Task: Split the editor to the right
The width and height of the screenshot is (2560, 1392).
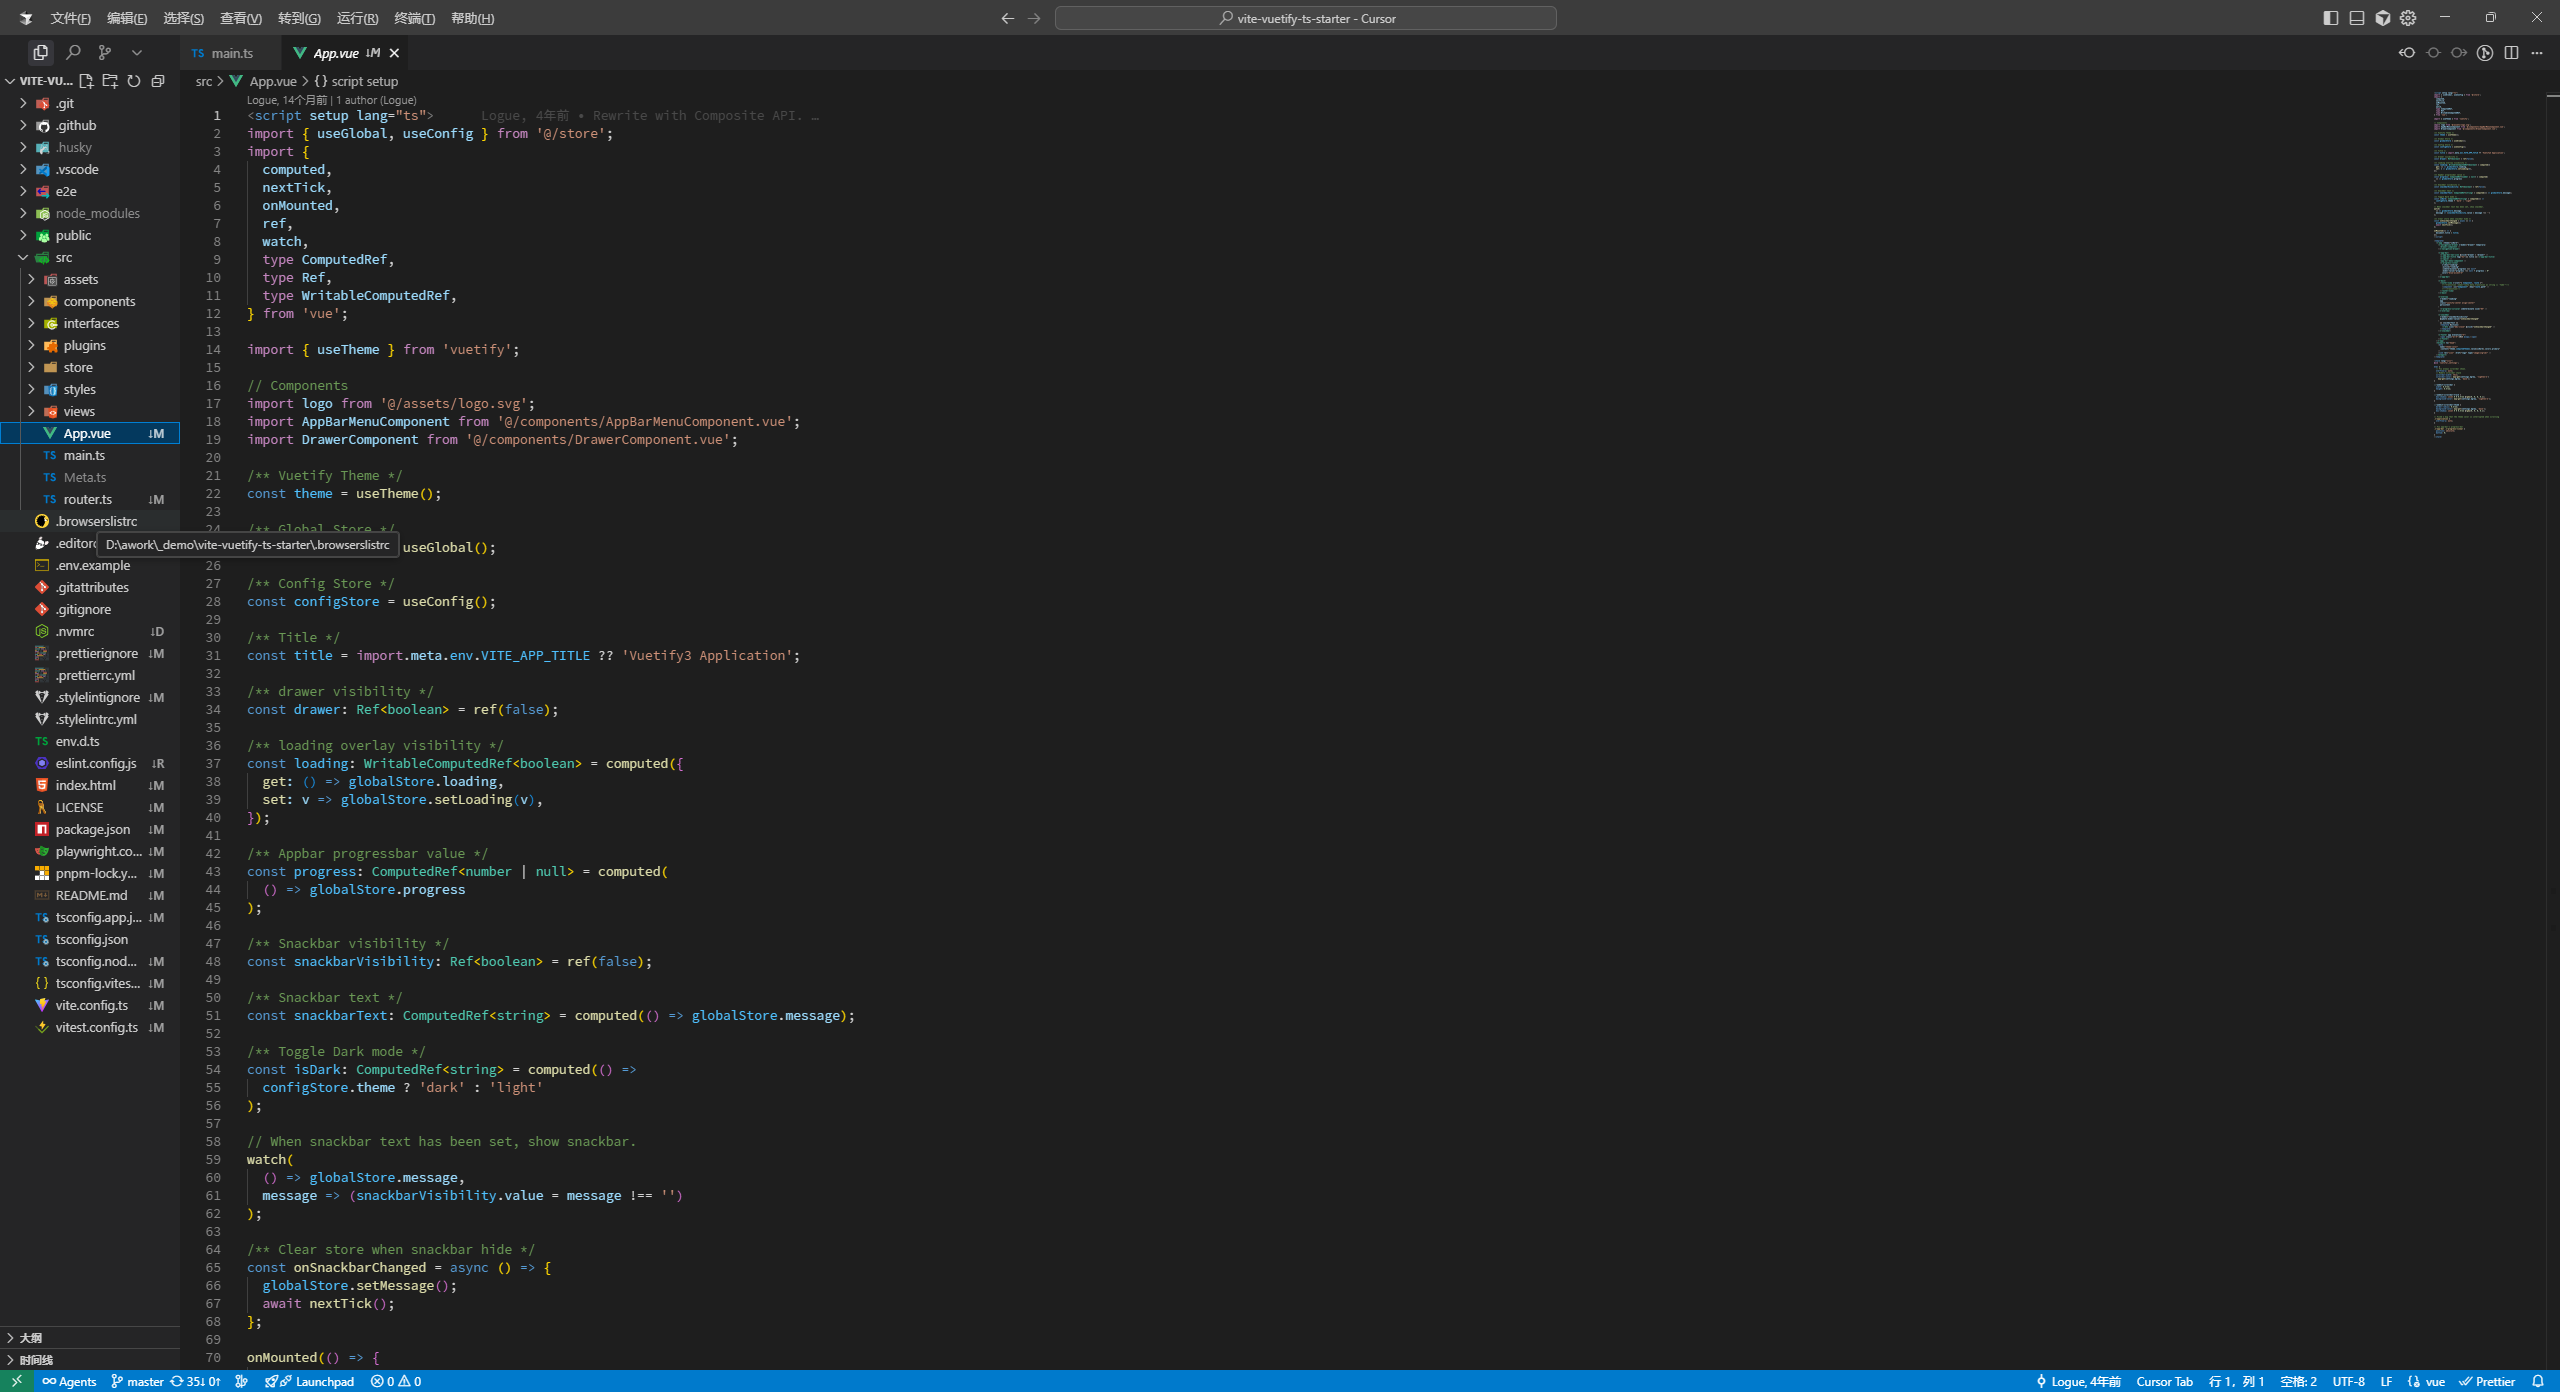Action: tap(2511, 53)
